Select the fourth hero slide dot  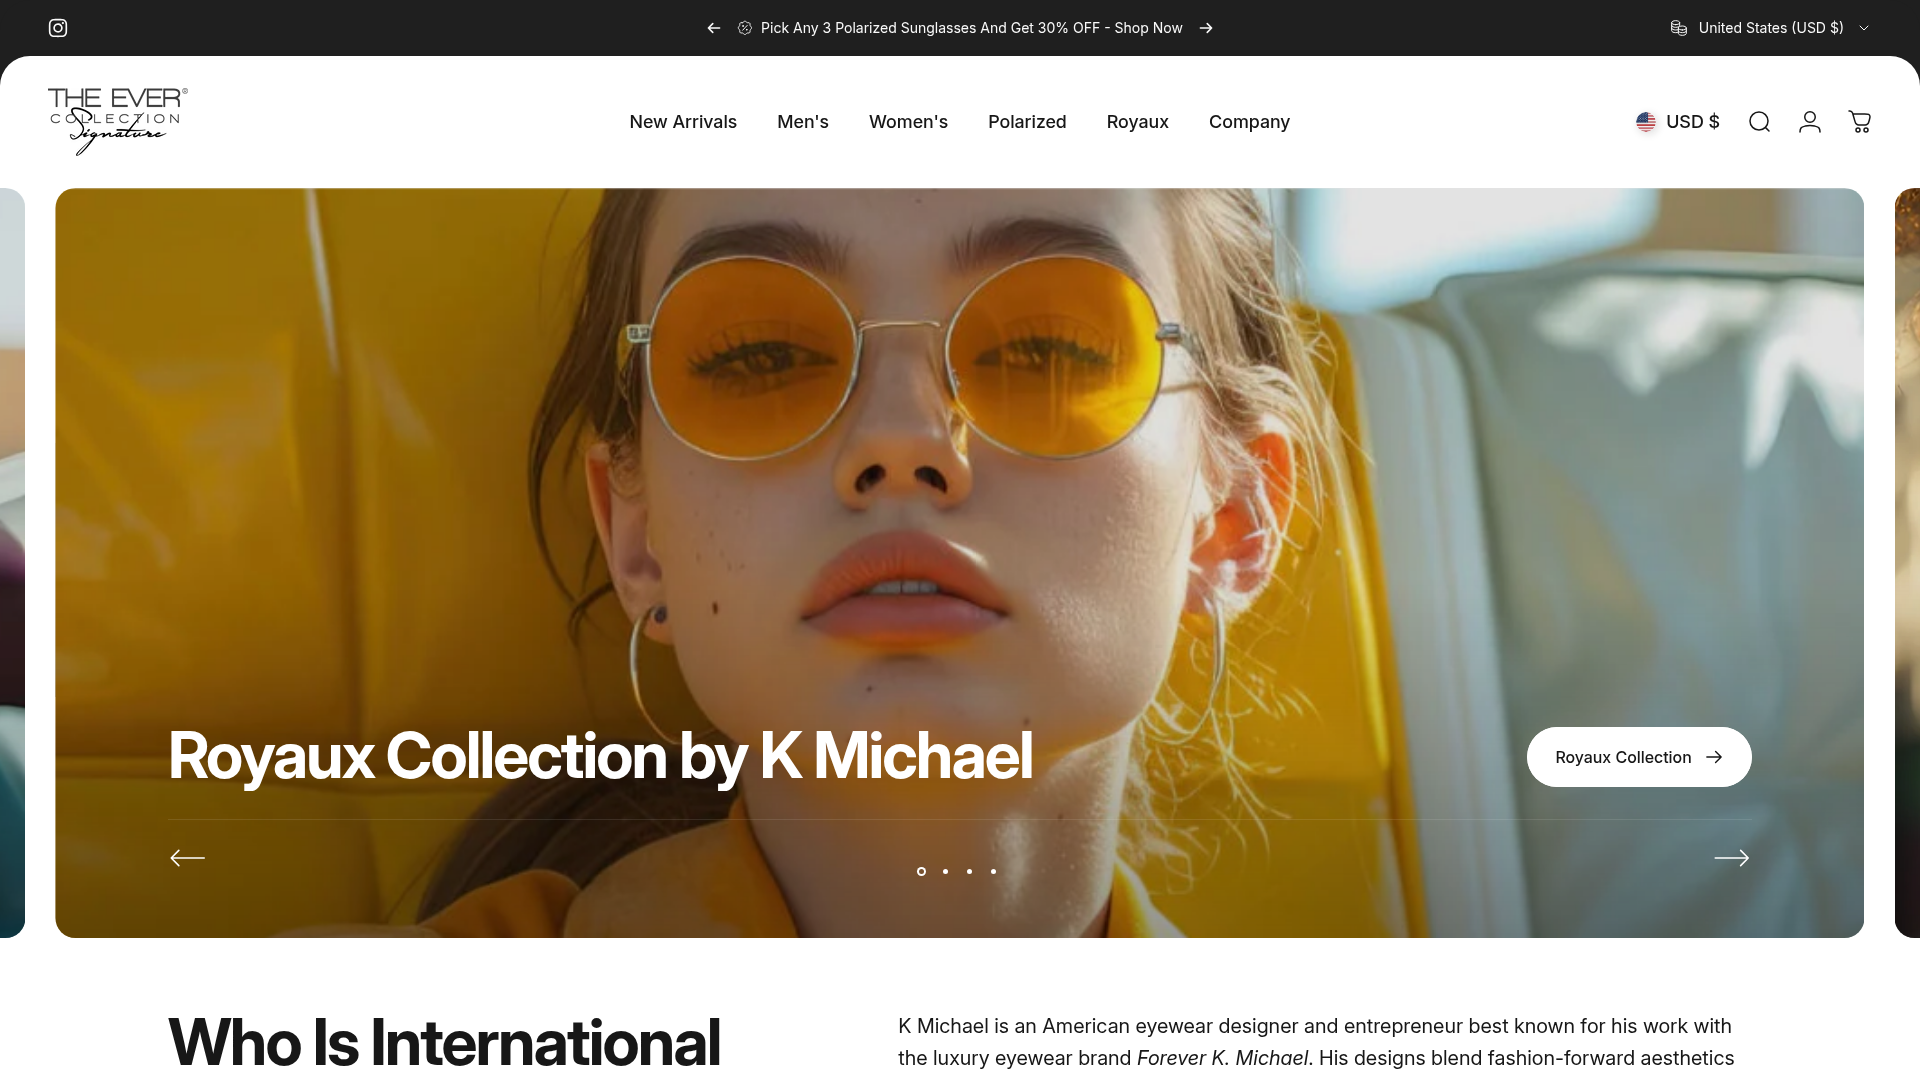pos(993,871)
